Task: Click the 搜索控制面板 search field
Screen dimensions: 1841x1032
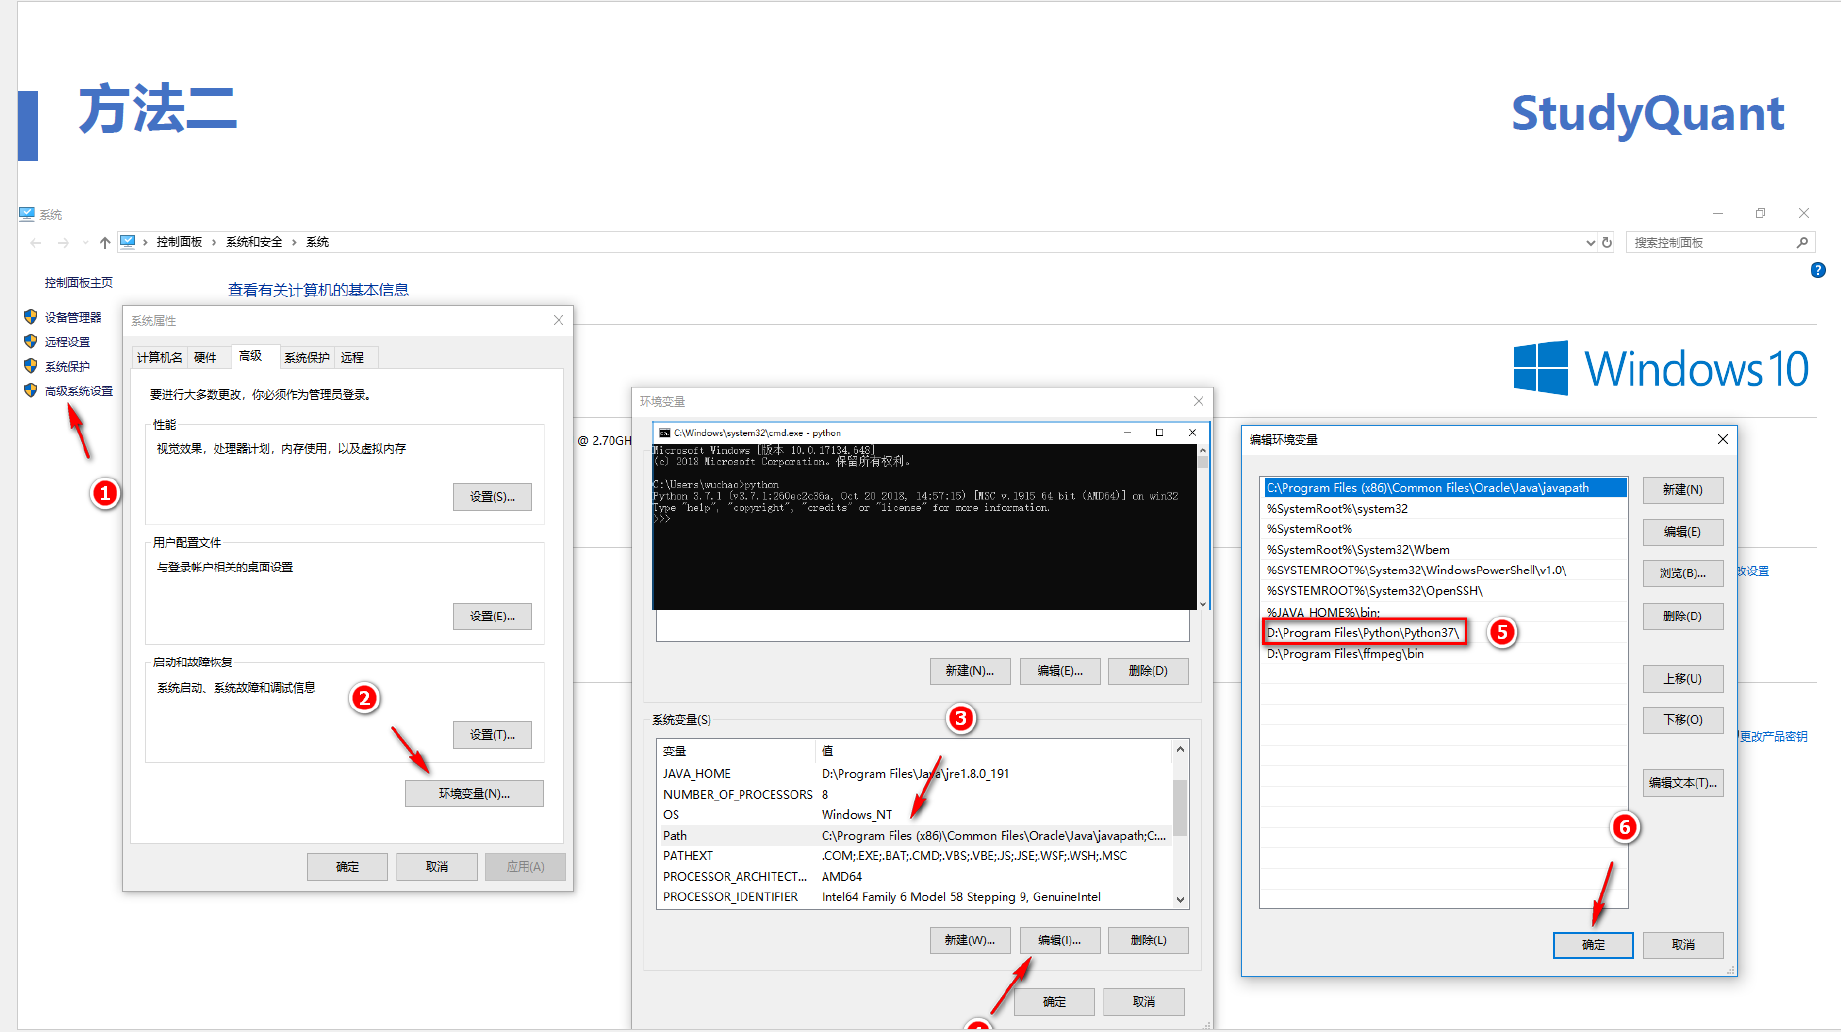Action: 1710,242
